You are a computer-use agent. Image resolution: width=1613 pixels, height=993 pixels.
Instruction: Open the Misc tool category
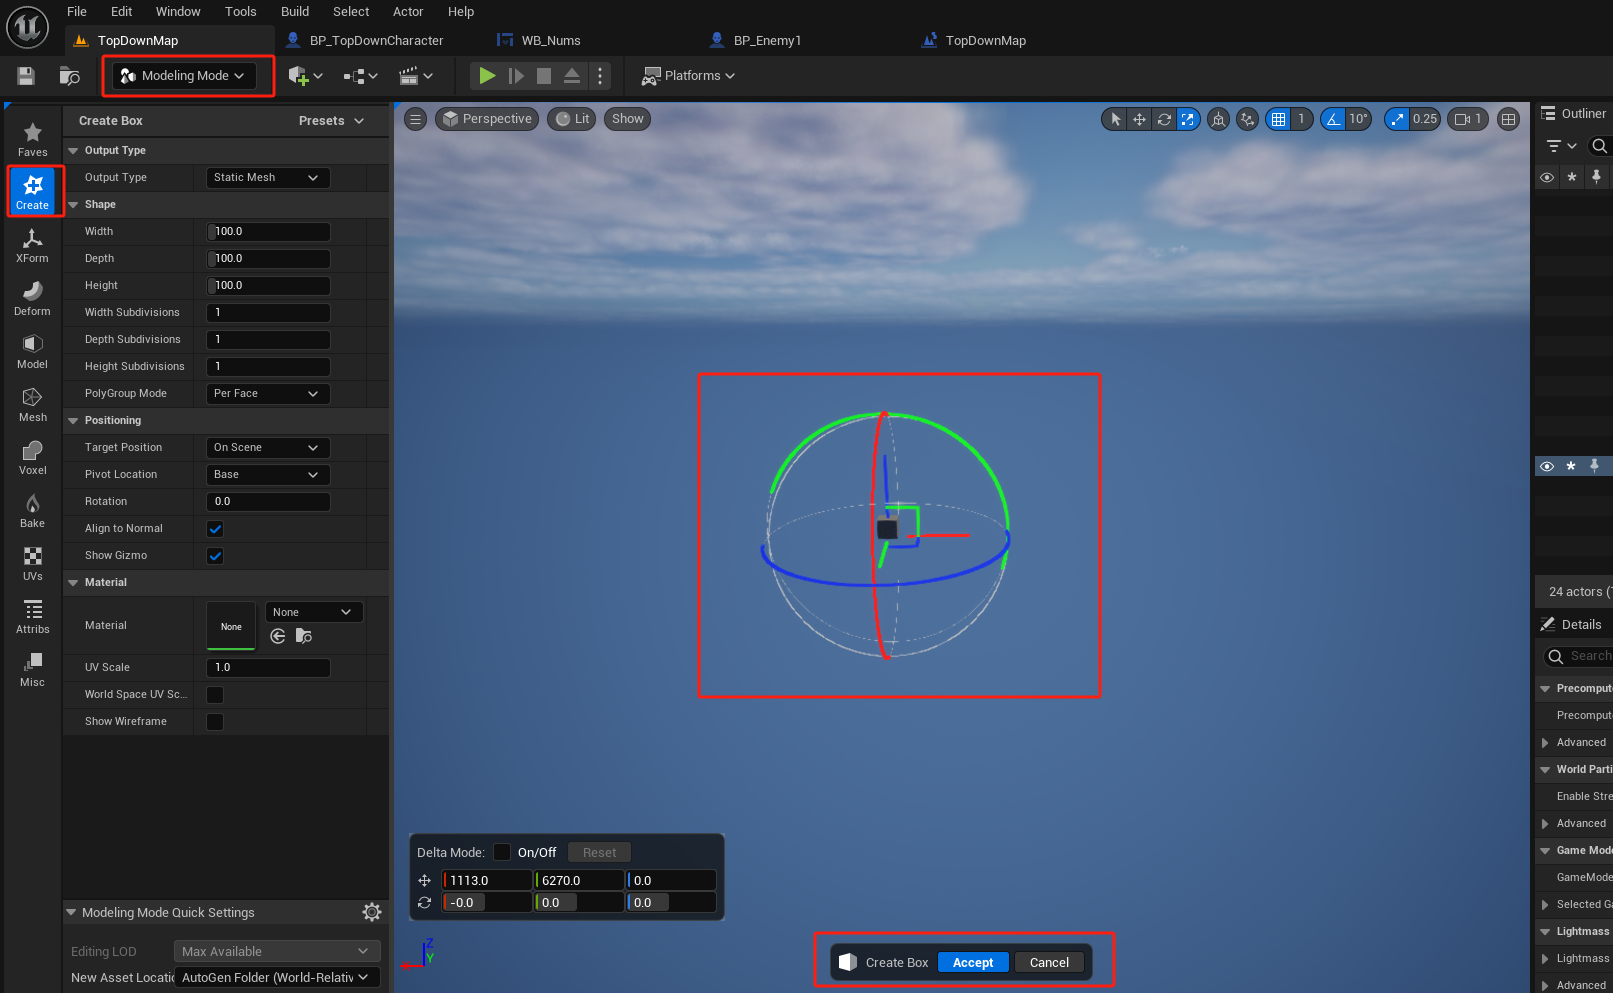[x=32, y=669]
